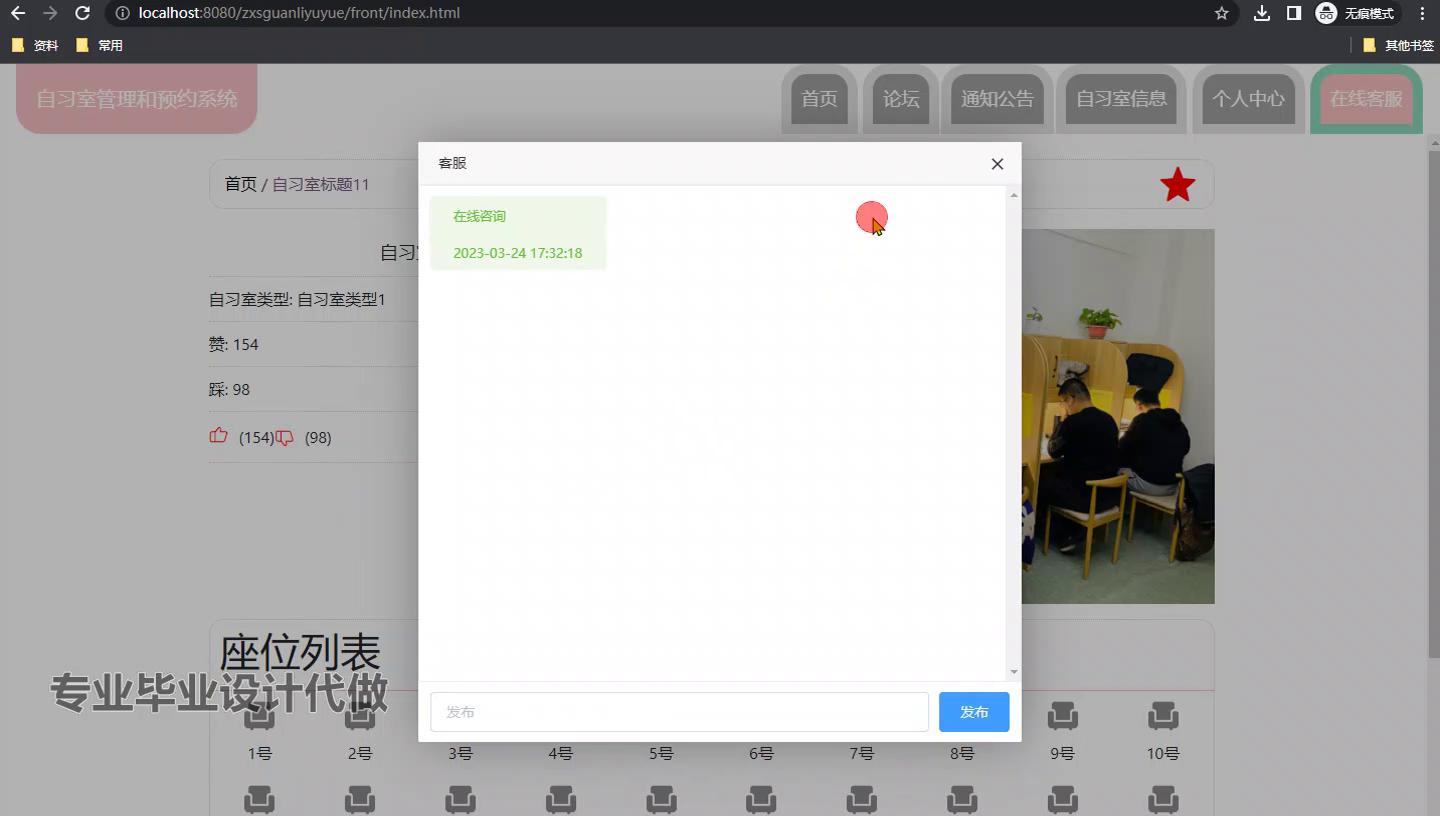Click the blue 发布 send button
This screenshot has width=1440, height=816.
pyautogui.click(x=974, y=712)
